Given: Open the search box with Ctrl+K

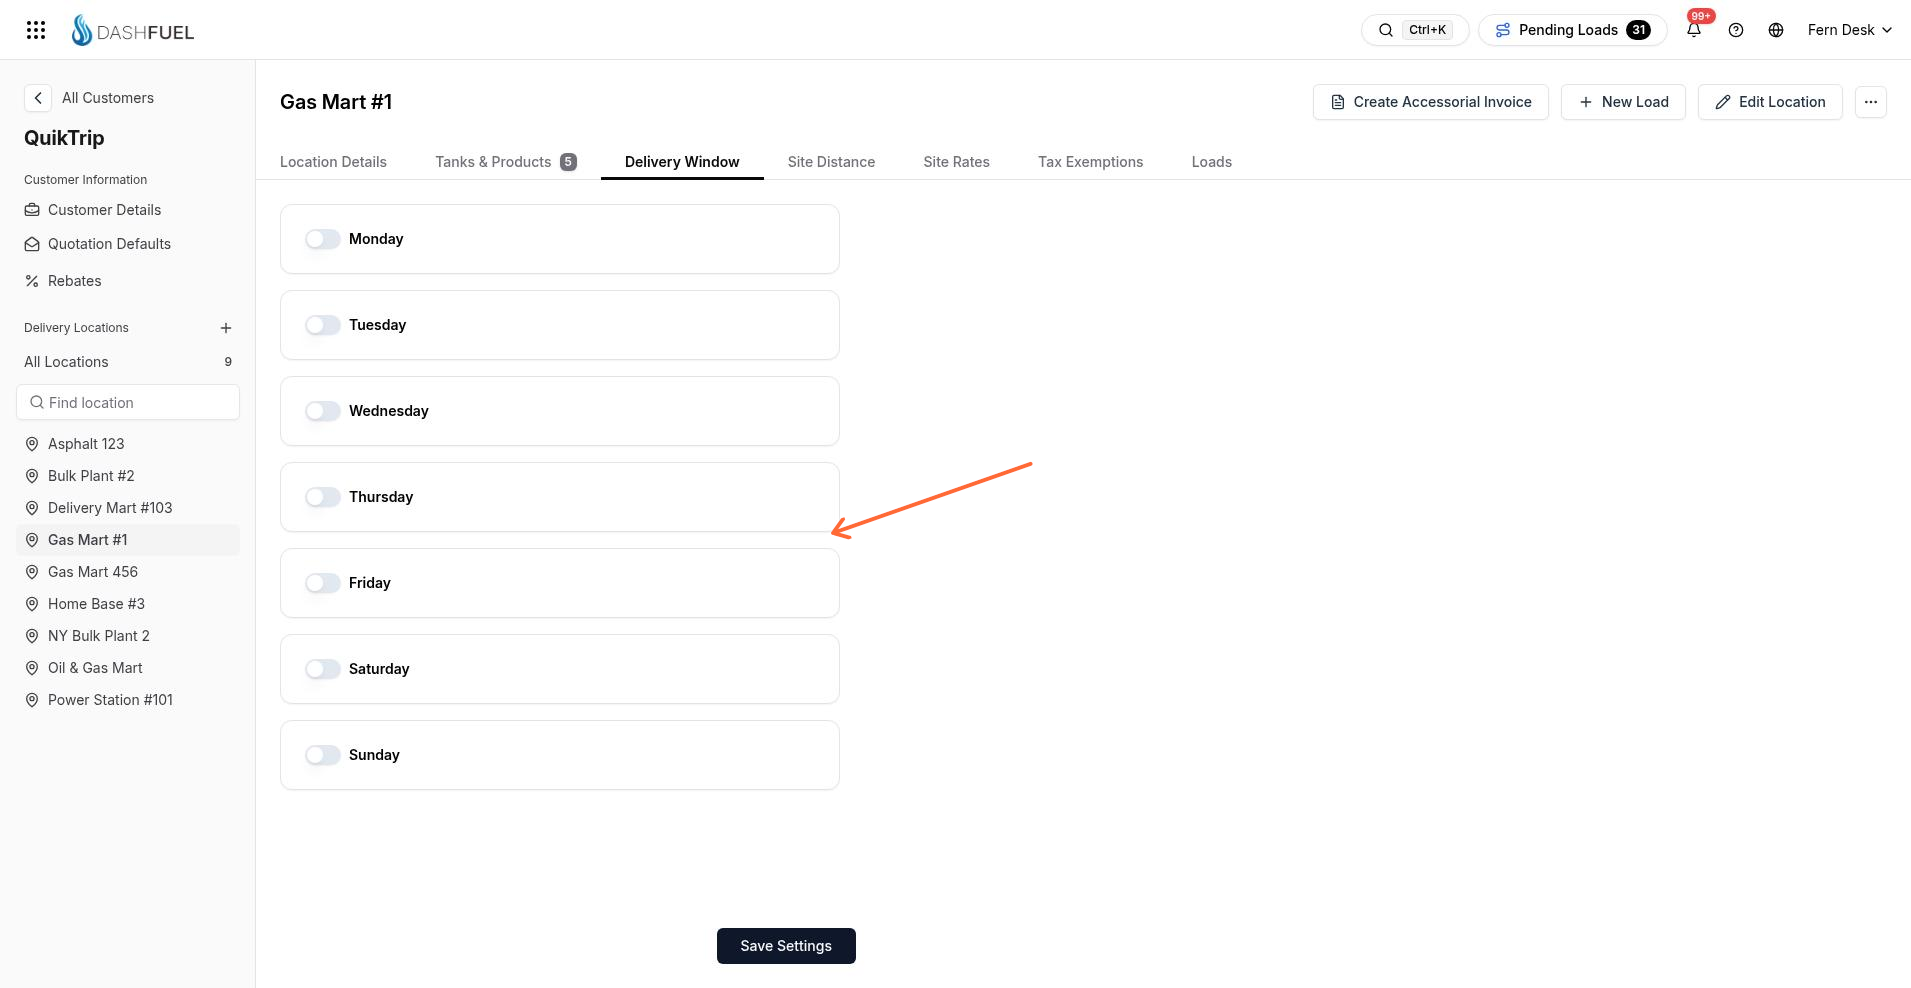Looking at the screenshot, I should pyautogui.click(x=1415, y=30).
